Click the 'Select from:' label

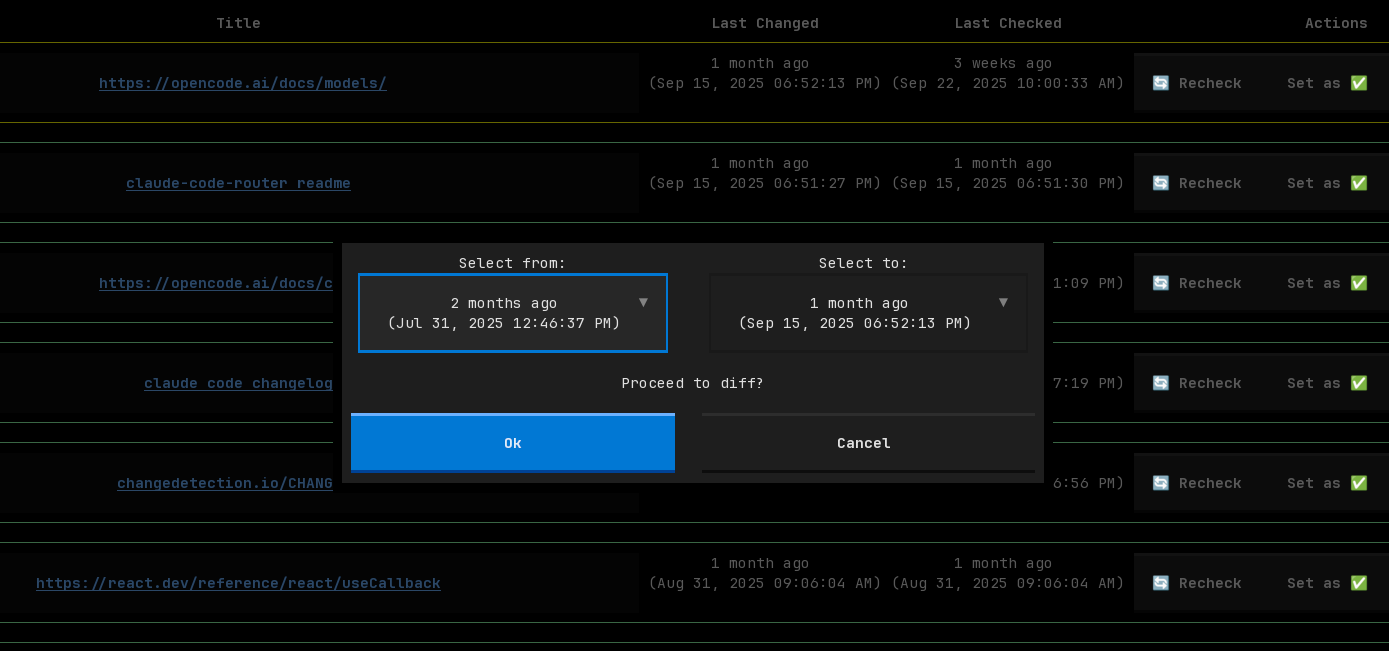(513, 263)
